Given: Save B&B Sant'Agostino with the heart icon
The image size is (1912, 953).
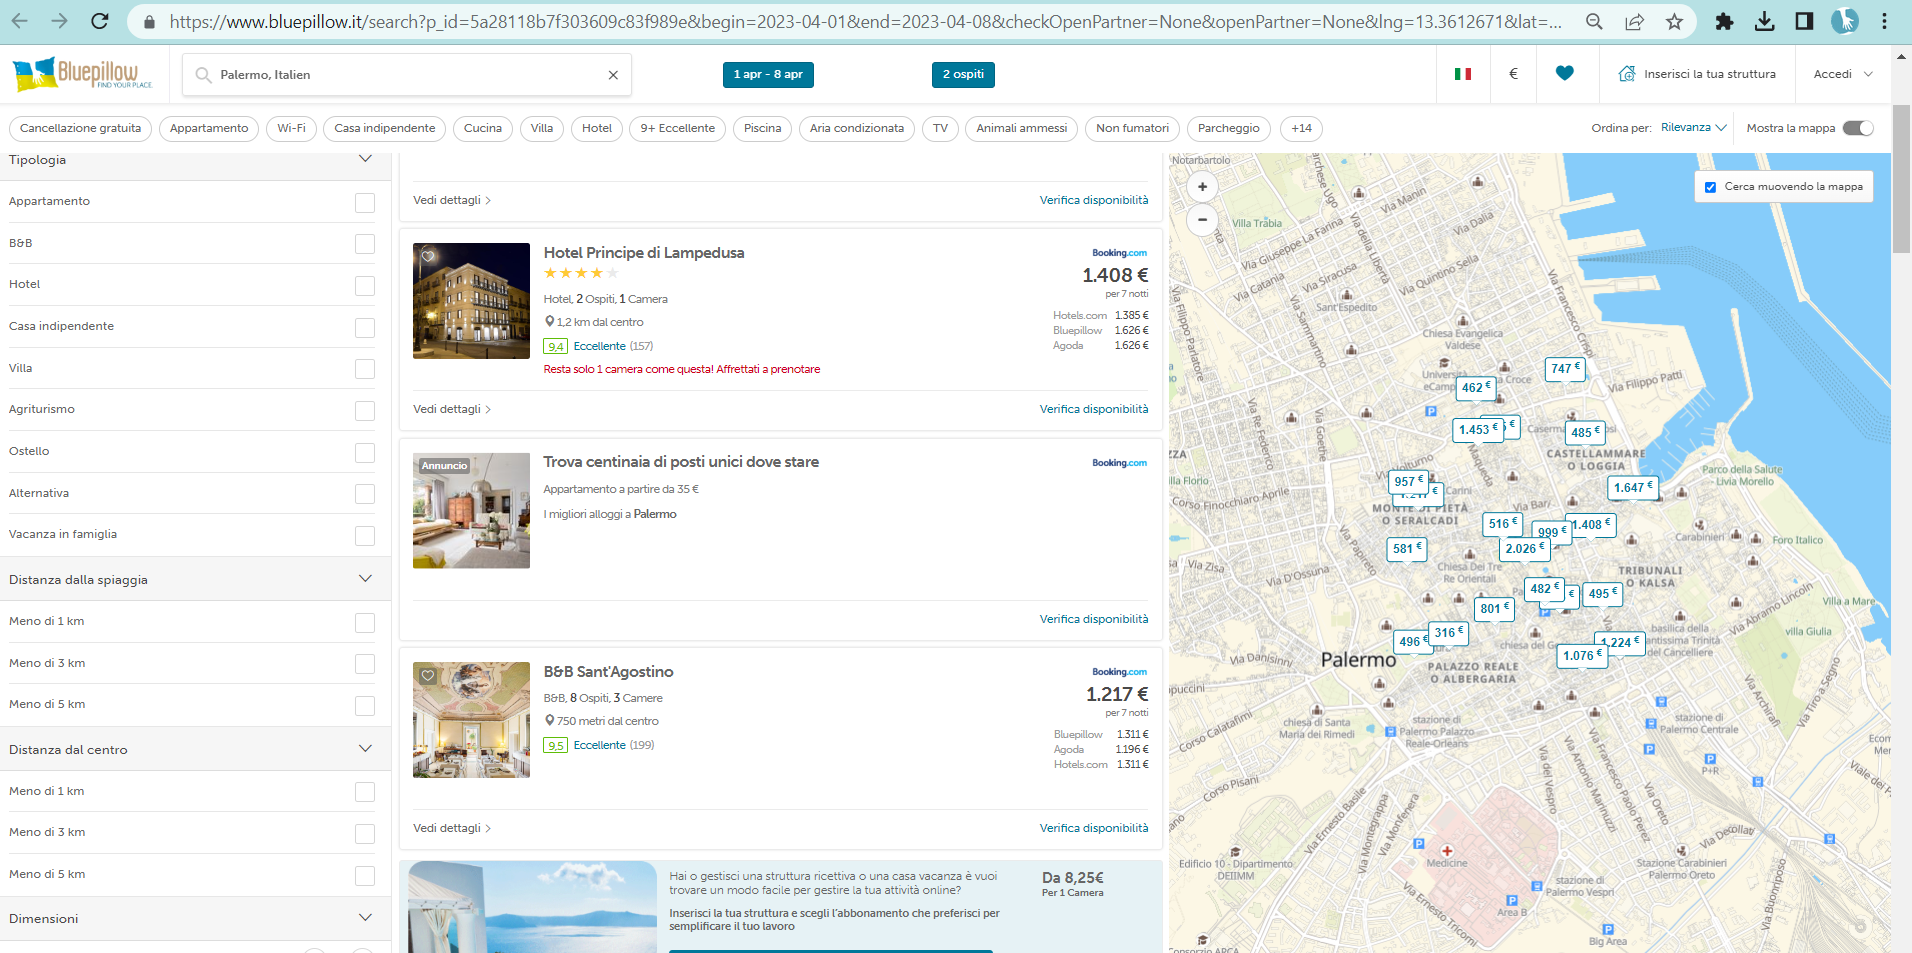Looking at the screenshot, I should pyautogui.click(x=430, y=677).
